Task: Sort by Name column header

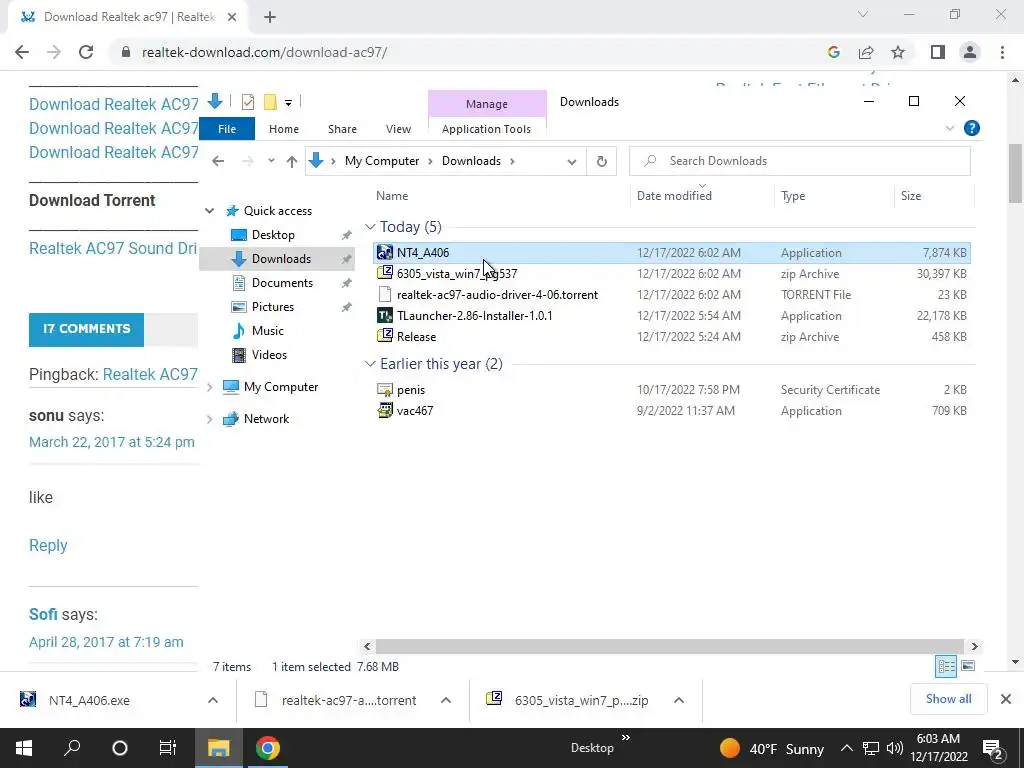Action: (x=392, y=196)
